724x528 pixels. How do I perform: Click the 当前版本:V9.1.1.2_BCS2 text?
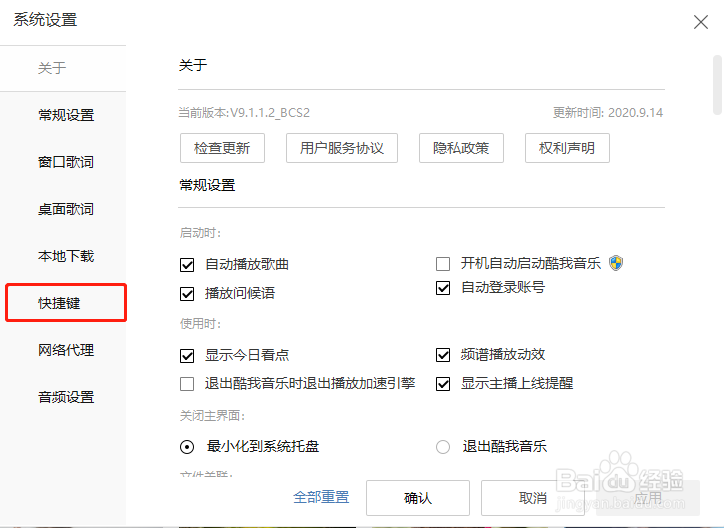click(x=244, y=113)
